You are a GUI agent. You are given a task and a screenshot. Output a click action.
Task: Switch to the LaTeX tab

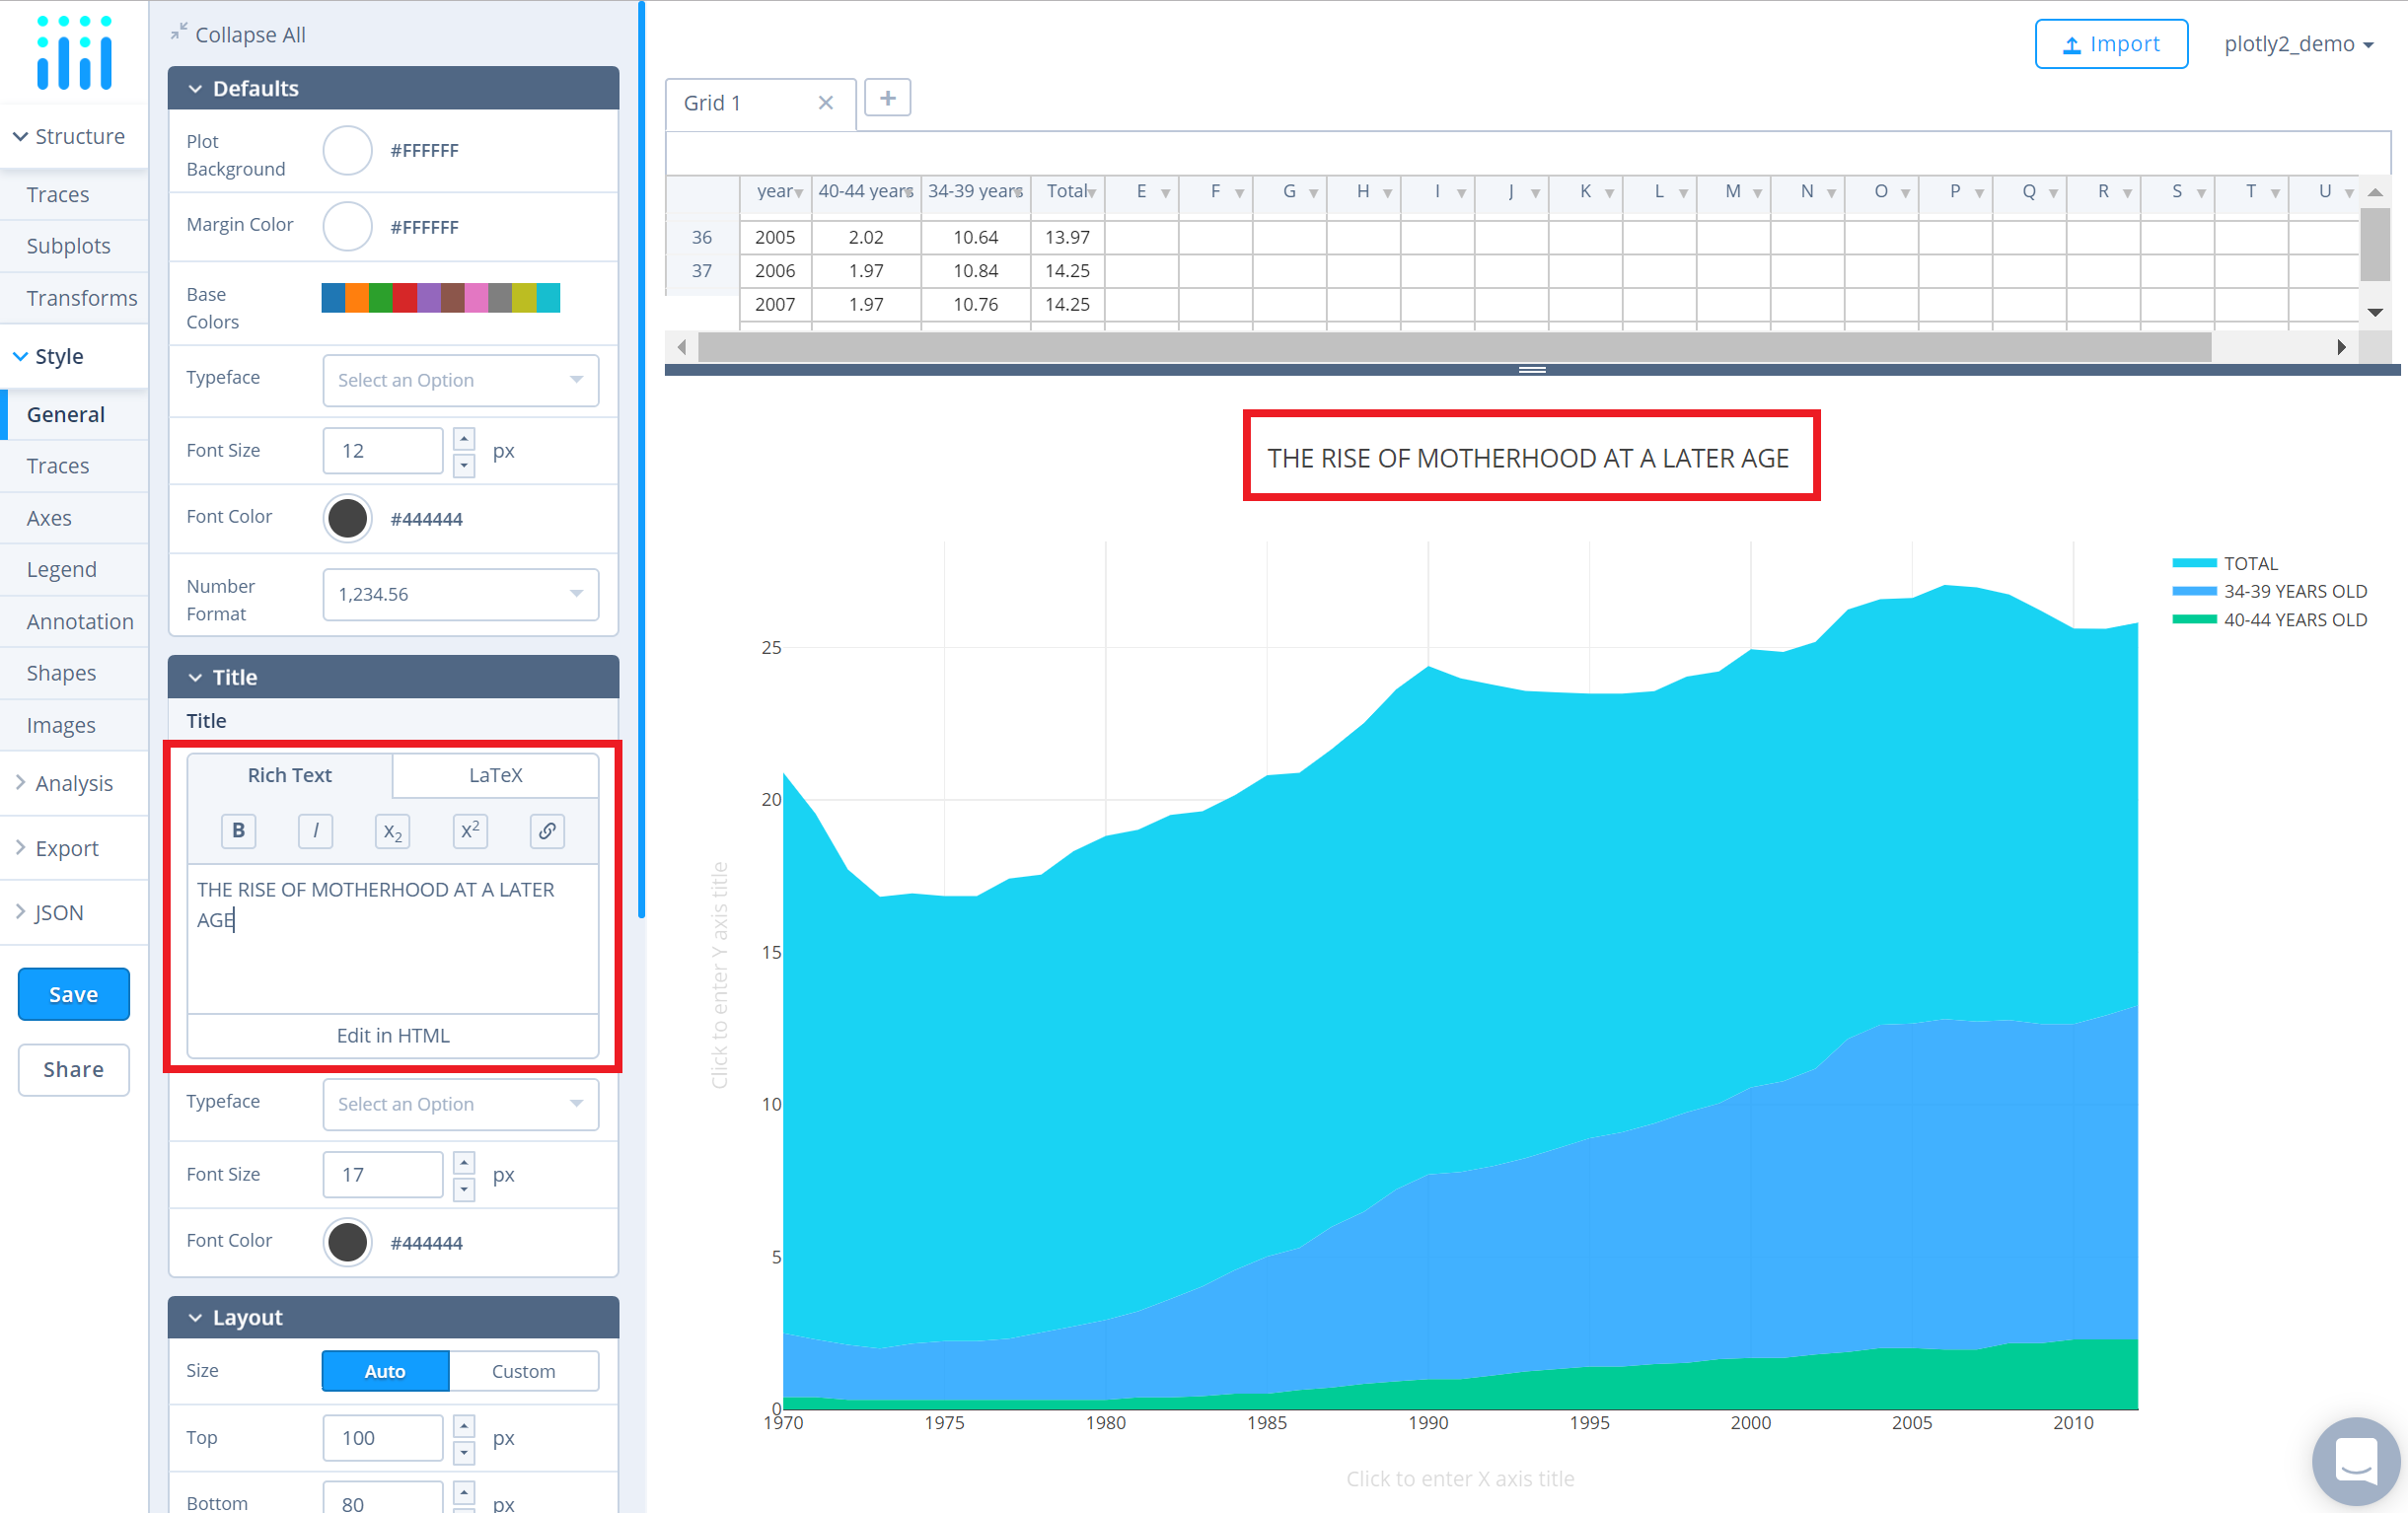click(495, 775)
